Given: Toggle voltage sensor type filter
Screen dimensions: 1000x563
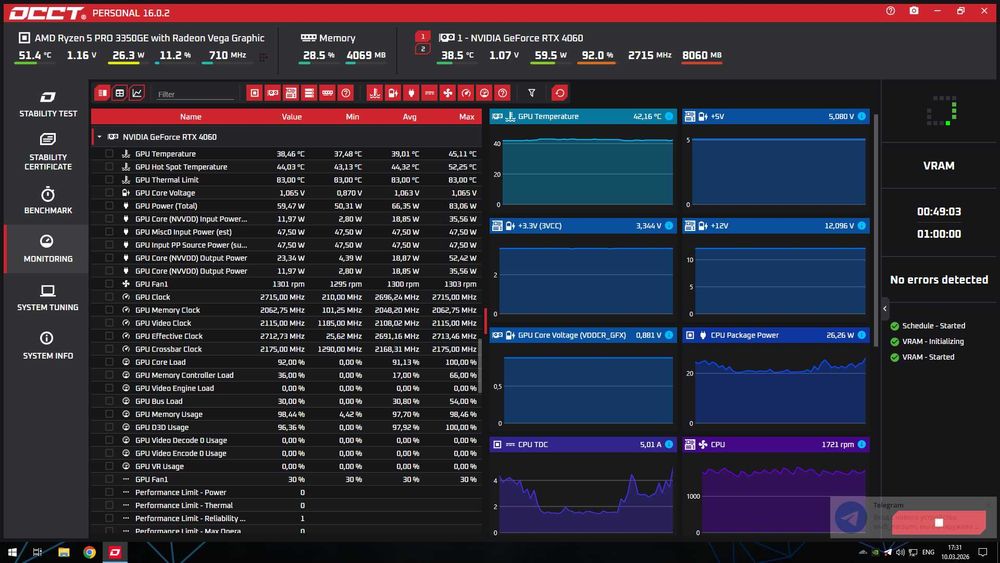Looking at the screenshot, I should [x=393, y=93].
